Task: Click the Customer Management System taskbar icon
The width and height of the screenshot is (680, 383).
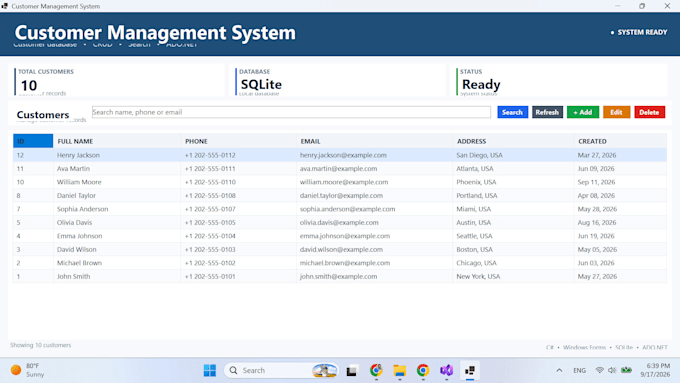Action: (470, 370)
